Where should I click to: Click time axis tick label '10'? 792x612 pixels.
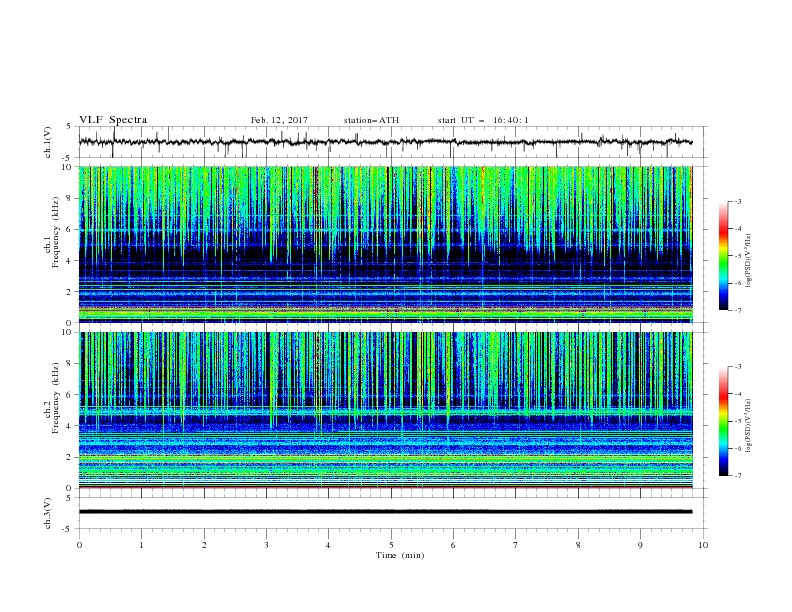[x=703, y=545]
